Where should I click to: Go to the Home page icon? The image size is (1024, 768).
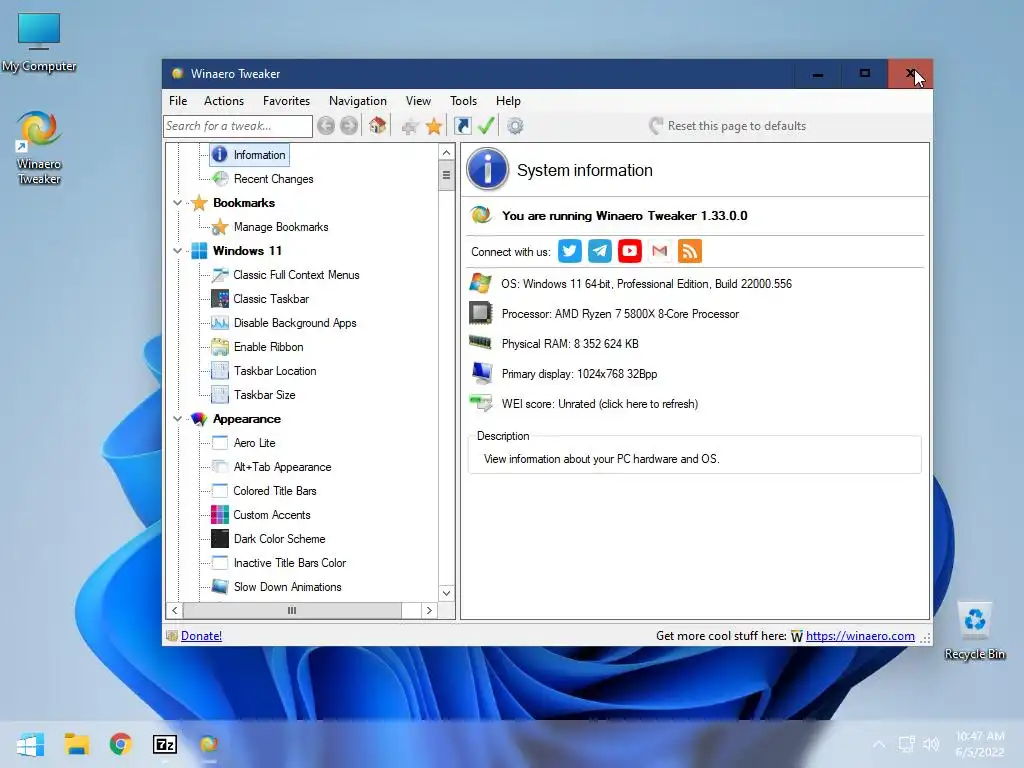[377, 125]
